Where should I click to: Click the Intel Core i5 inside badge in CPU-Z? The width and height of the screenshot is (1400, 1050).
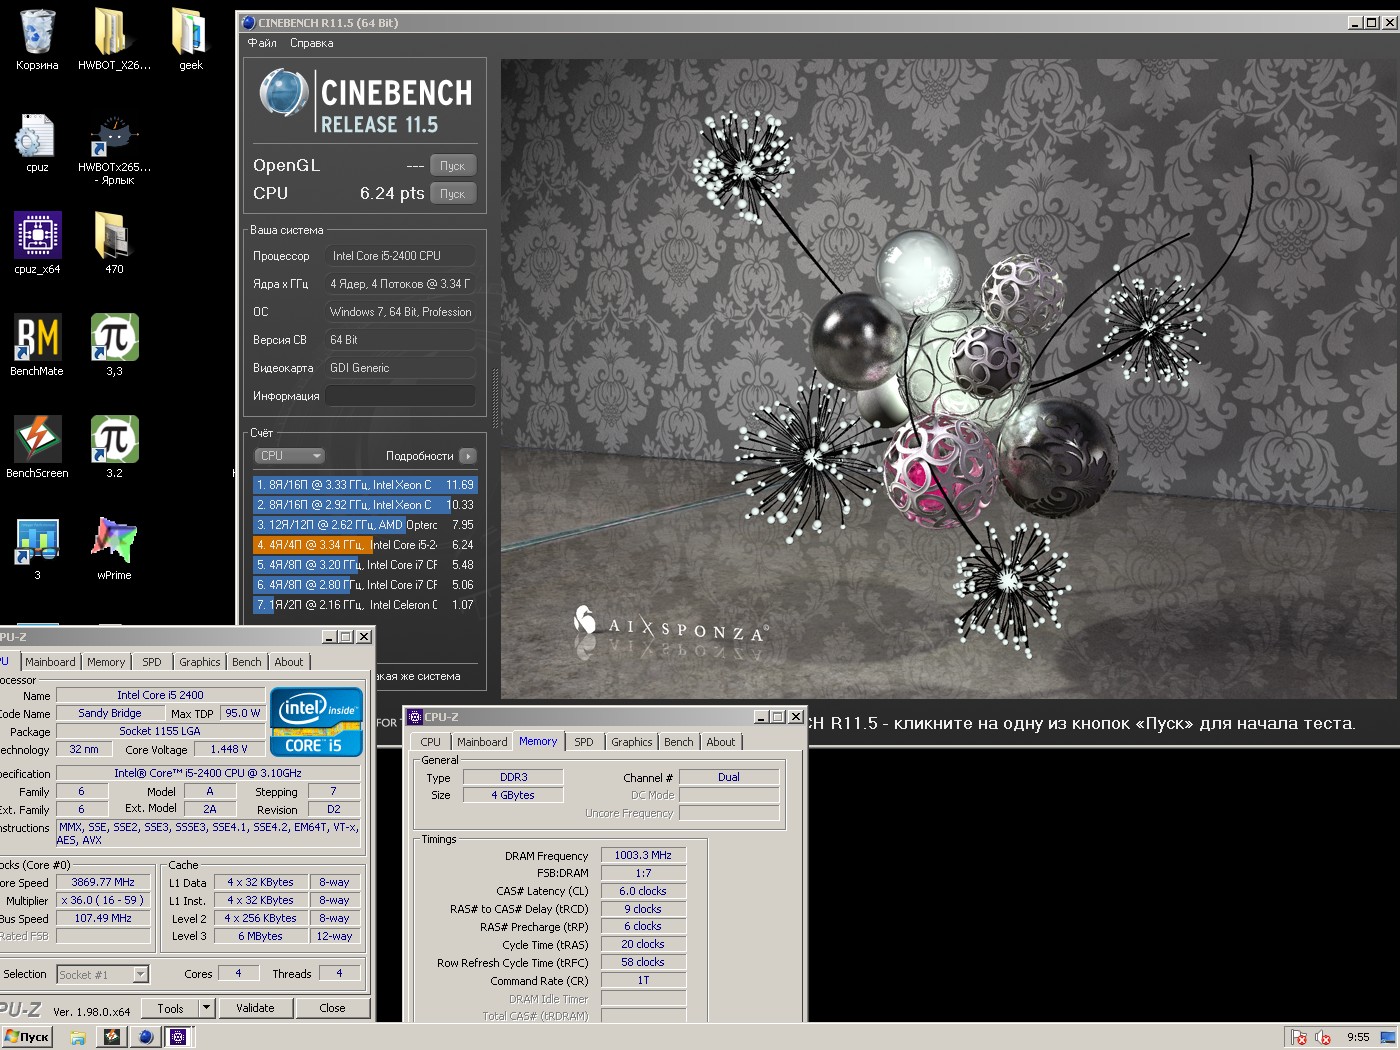316,722
